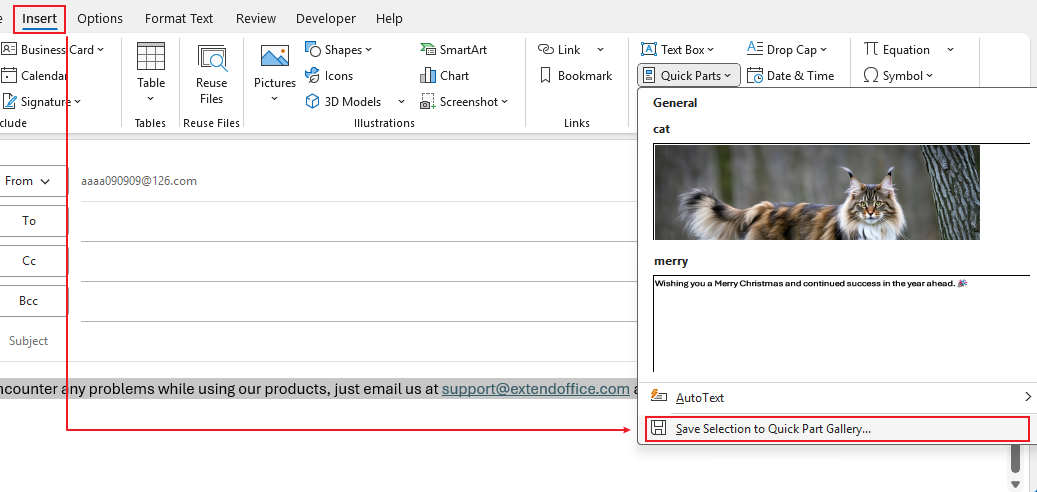Open the Format Text tab
The width and height of the screenshot is (1037, 492).
[179, 19]
